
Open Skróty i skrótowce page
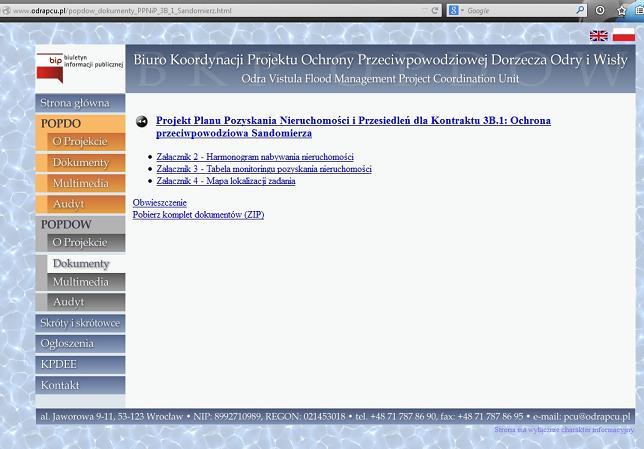tap(80, 323)
